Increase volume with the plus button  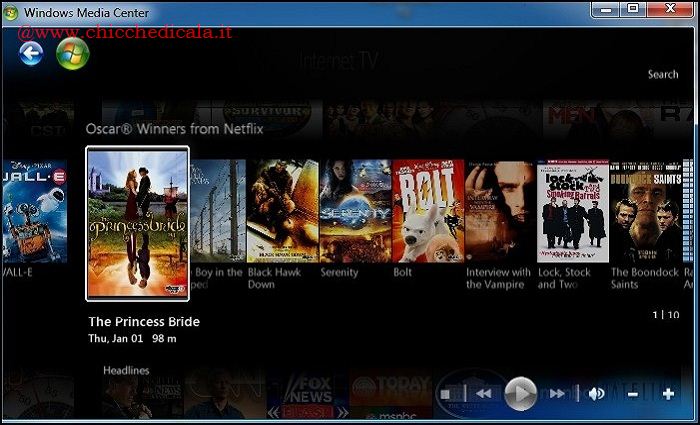668,394
